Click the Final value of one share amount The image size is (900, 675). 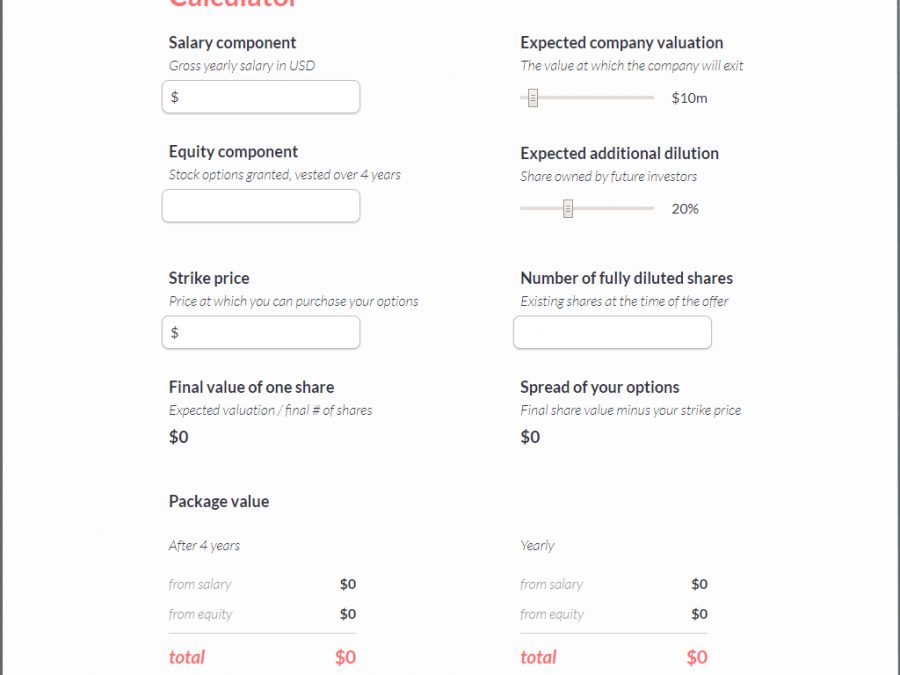coord(179,437)
